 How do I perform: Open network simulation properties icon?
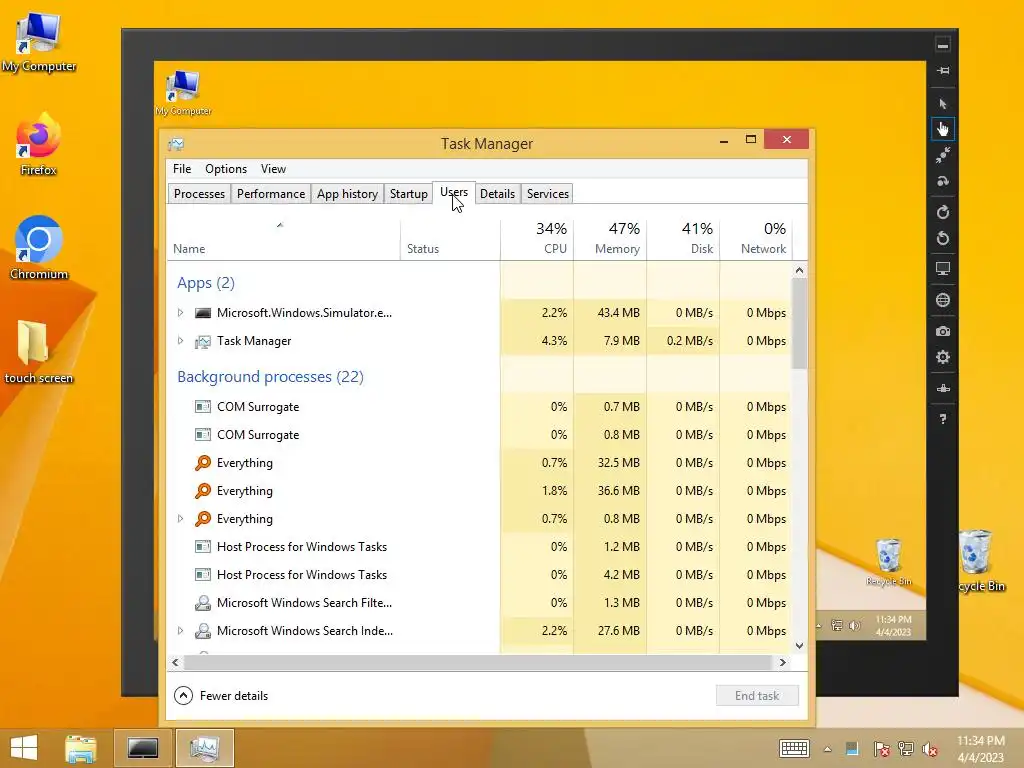(x=942, y=389)
